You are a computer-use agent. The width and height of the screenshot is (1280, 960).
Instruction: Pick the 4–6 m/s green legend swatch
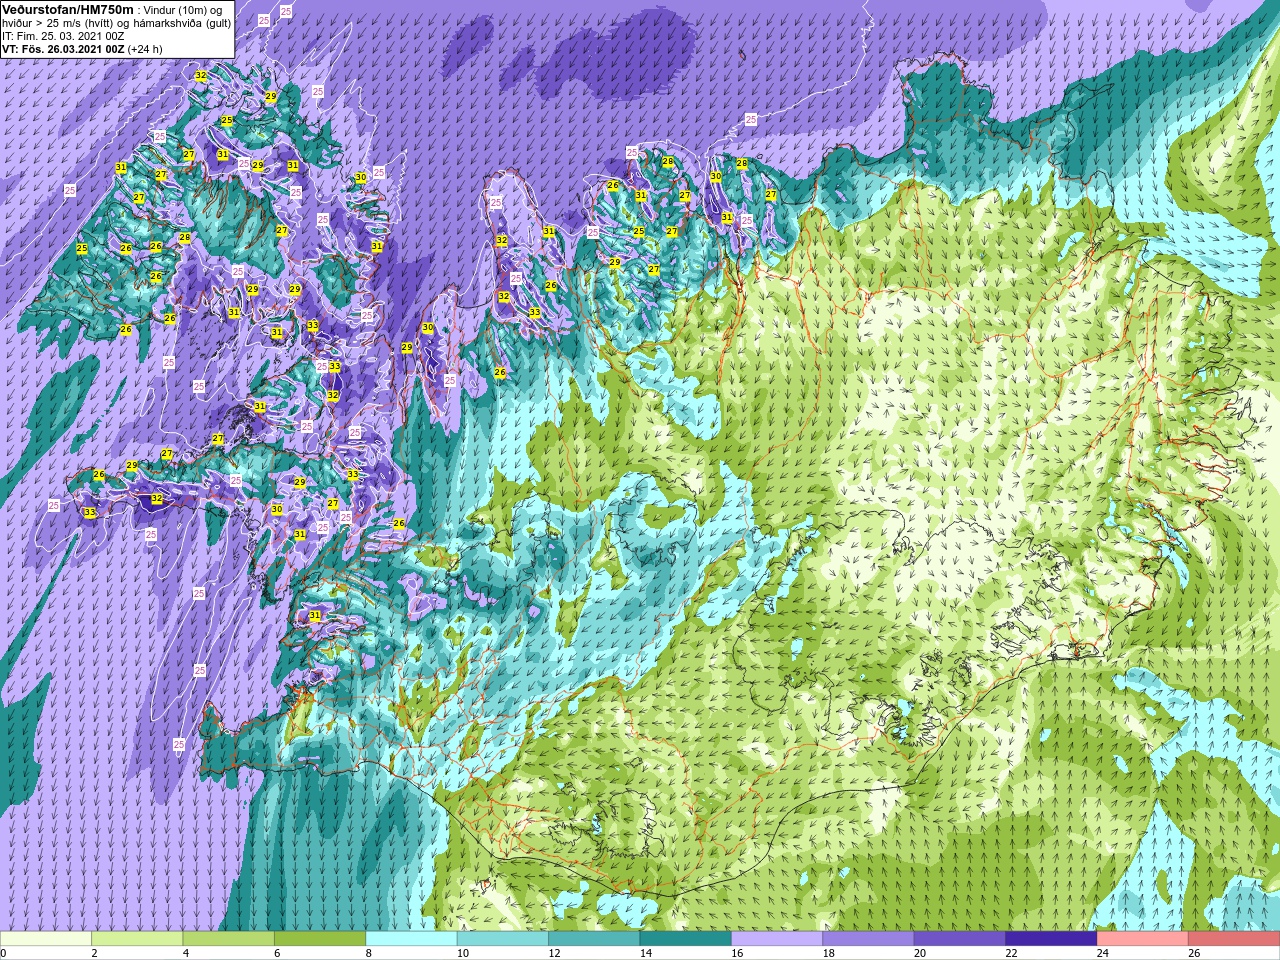point(229,939)
